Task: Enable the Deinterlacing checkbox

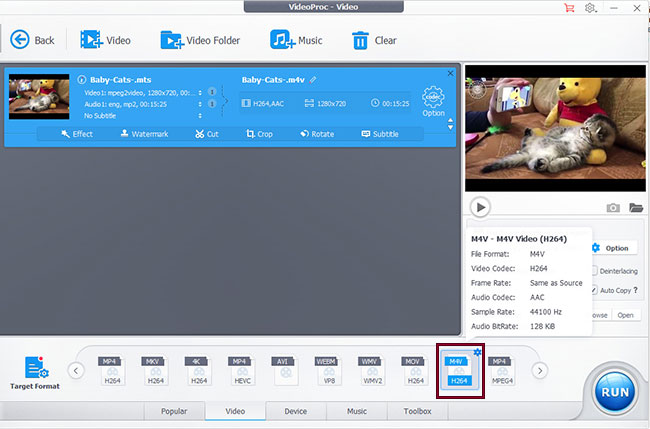Action: tap(593, 271)
